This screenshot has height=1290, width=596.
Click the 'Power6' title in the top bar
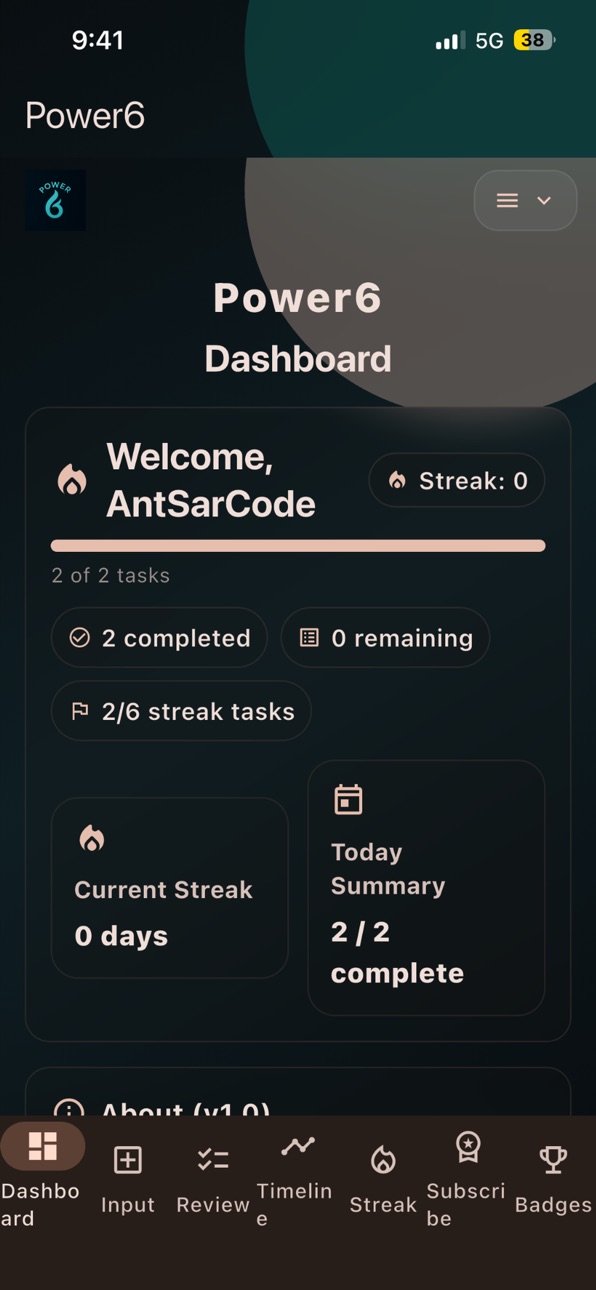[85, 115]
